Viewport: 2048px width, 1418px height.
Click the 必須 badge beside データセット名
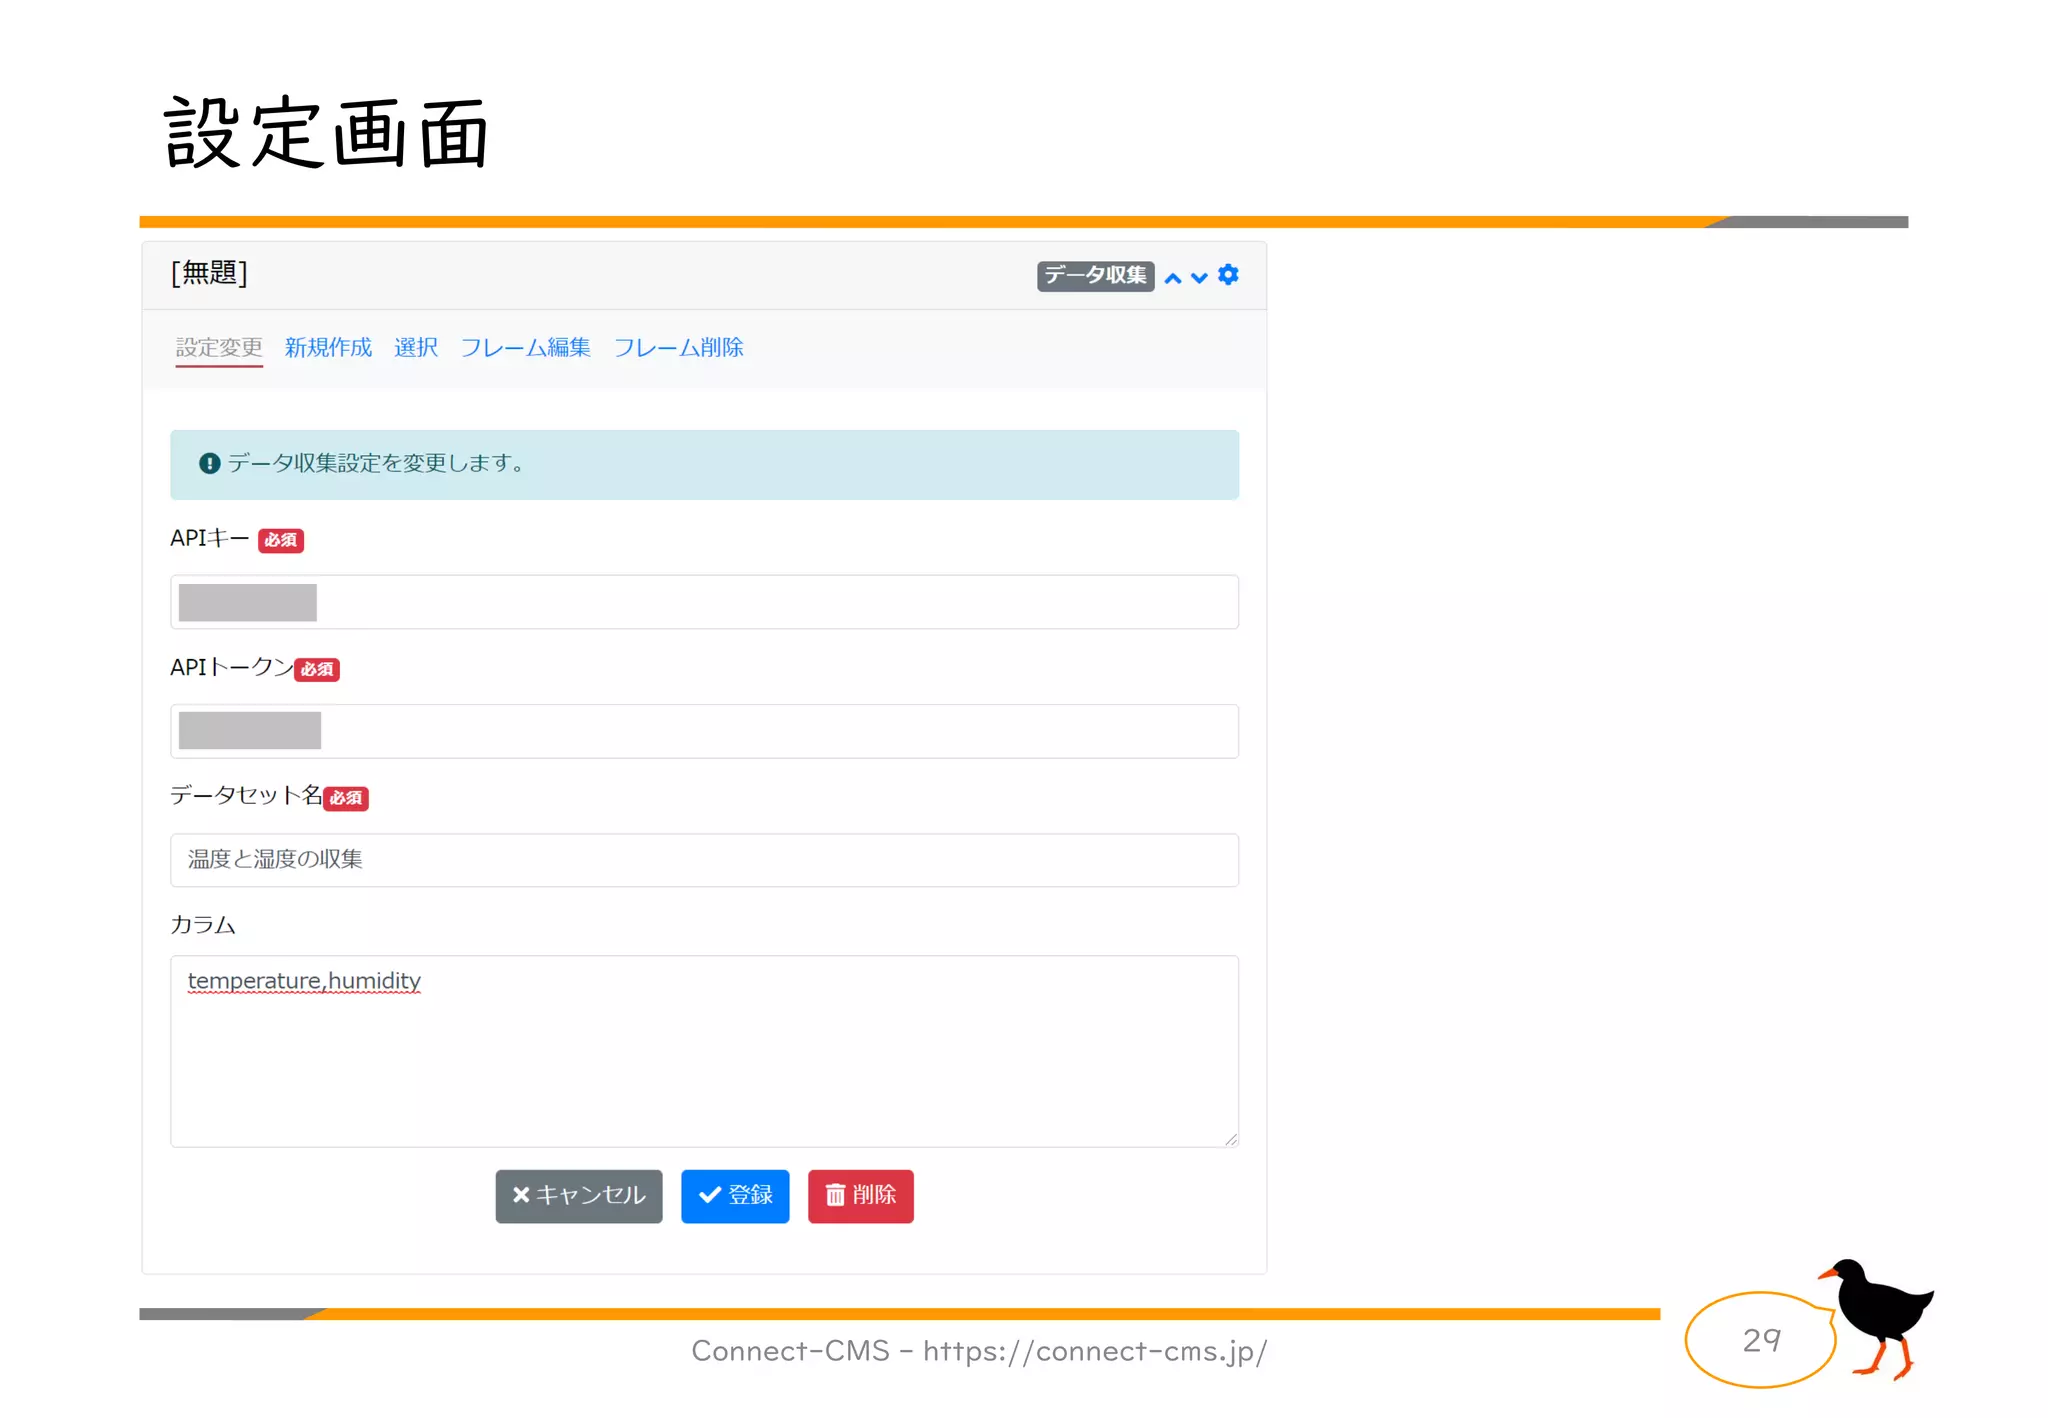(346, 798)
